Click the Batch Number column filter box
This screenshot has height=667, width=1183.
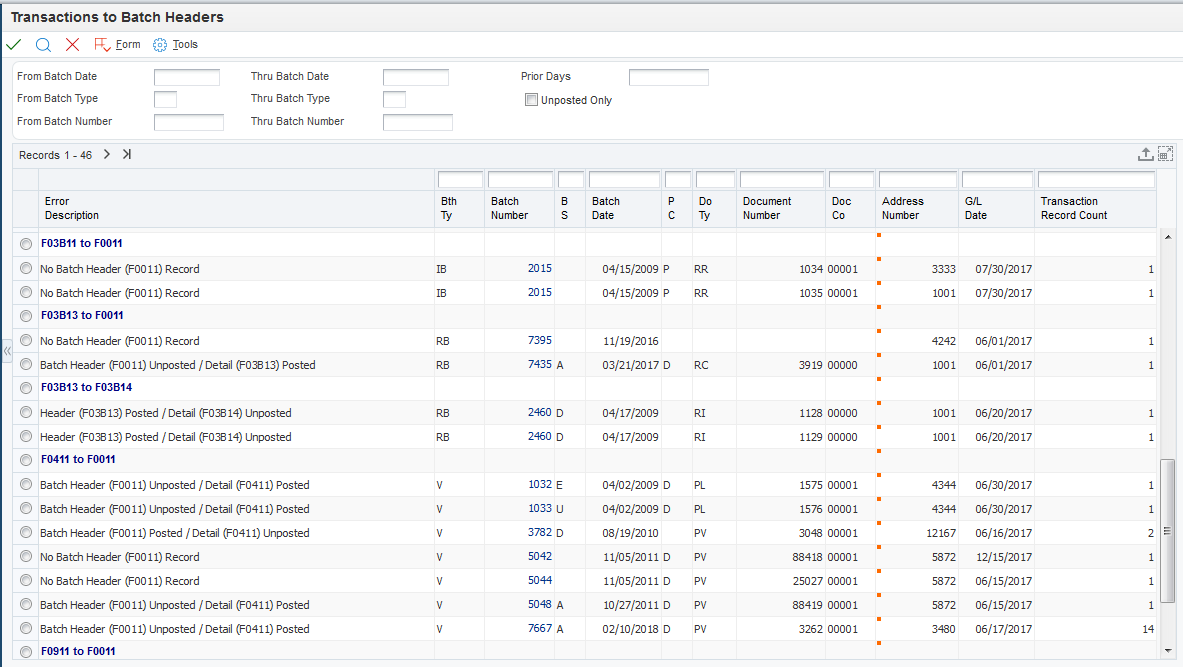click(520, 180)
